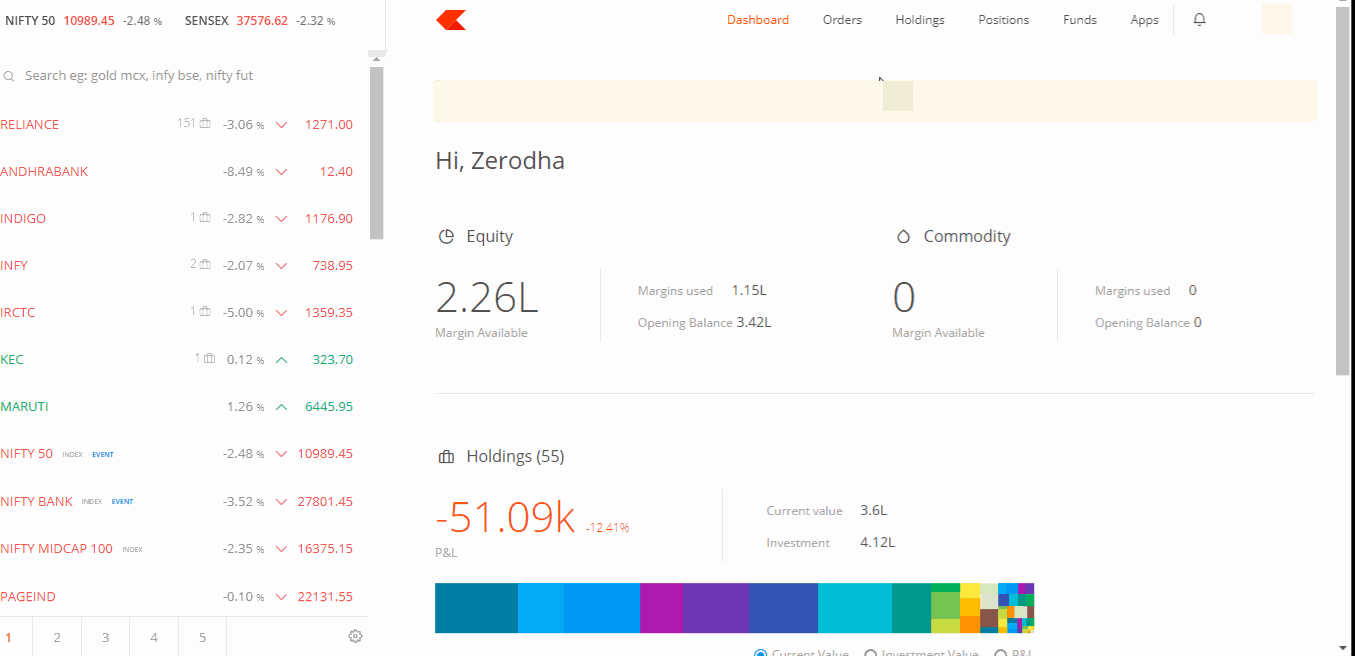Select the MARUTI instrument
This screenshot has width=1355, height=656.
(x=24, y=407)
